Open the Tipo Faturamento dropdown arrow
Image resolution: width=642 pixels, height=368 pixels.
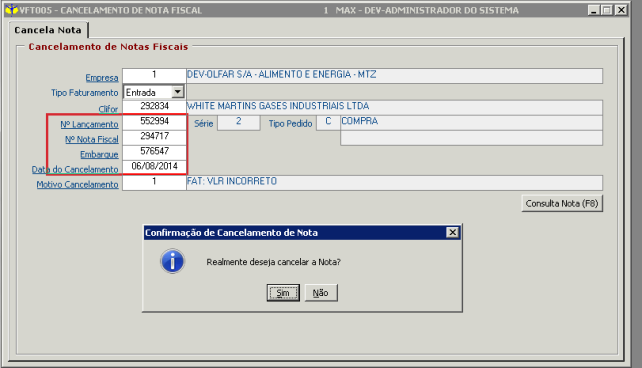(178, 92)
